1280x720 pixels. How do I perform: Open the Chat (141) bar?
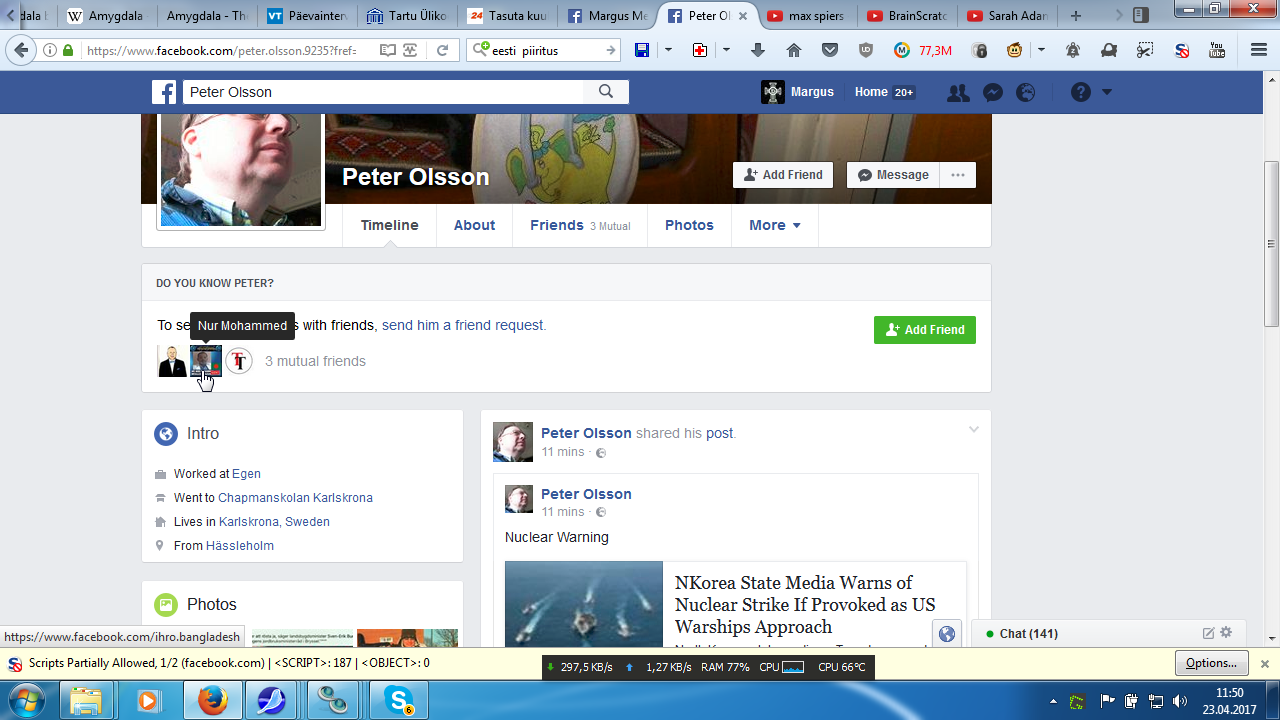coord(1108,633)
